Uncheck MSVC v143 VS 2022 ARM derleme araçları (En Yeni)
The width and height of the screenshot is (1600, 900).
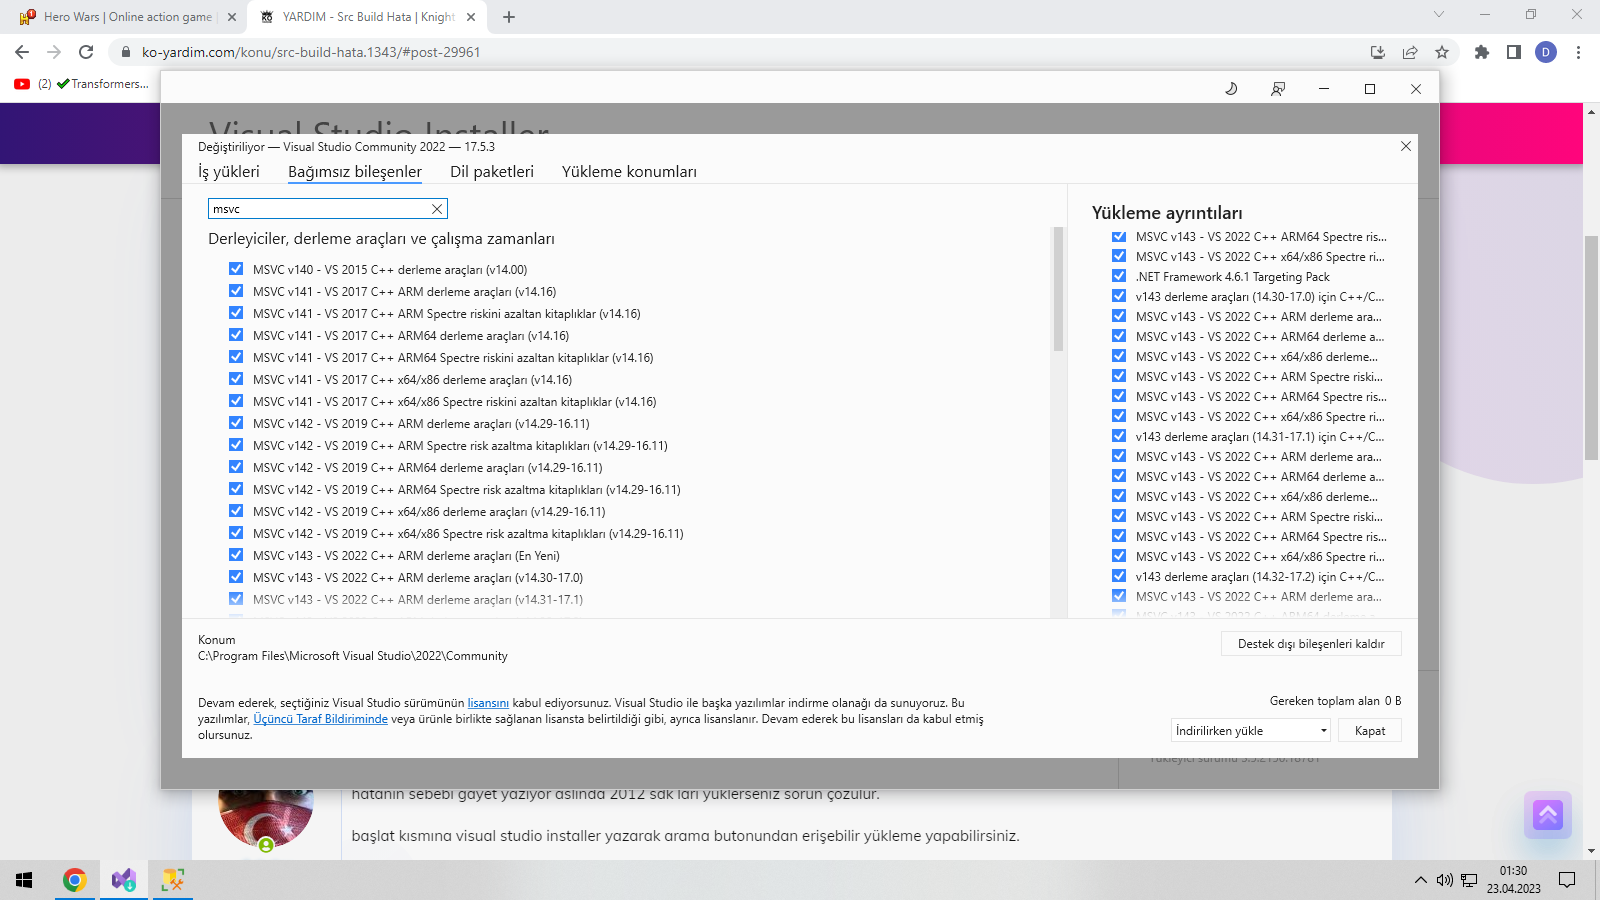coord(236,555)
